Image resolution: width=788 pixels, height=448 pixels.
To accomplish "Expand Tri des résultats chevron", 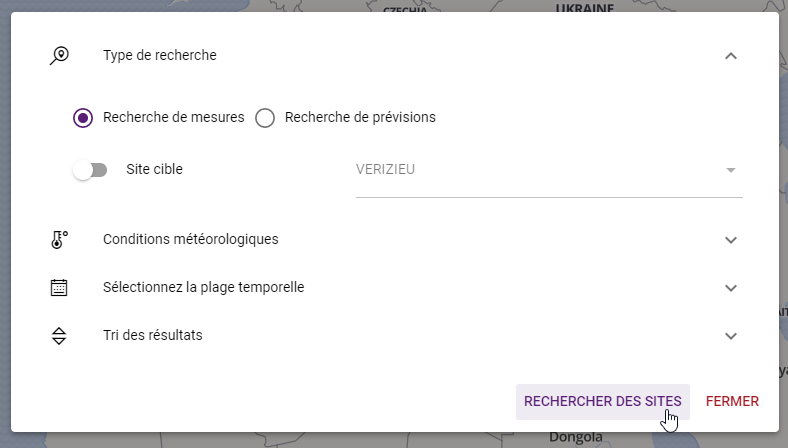I will 731,335.
